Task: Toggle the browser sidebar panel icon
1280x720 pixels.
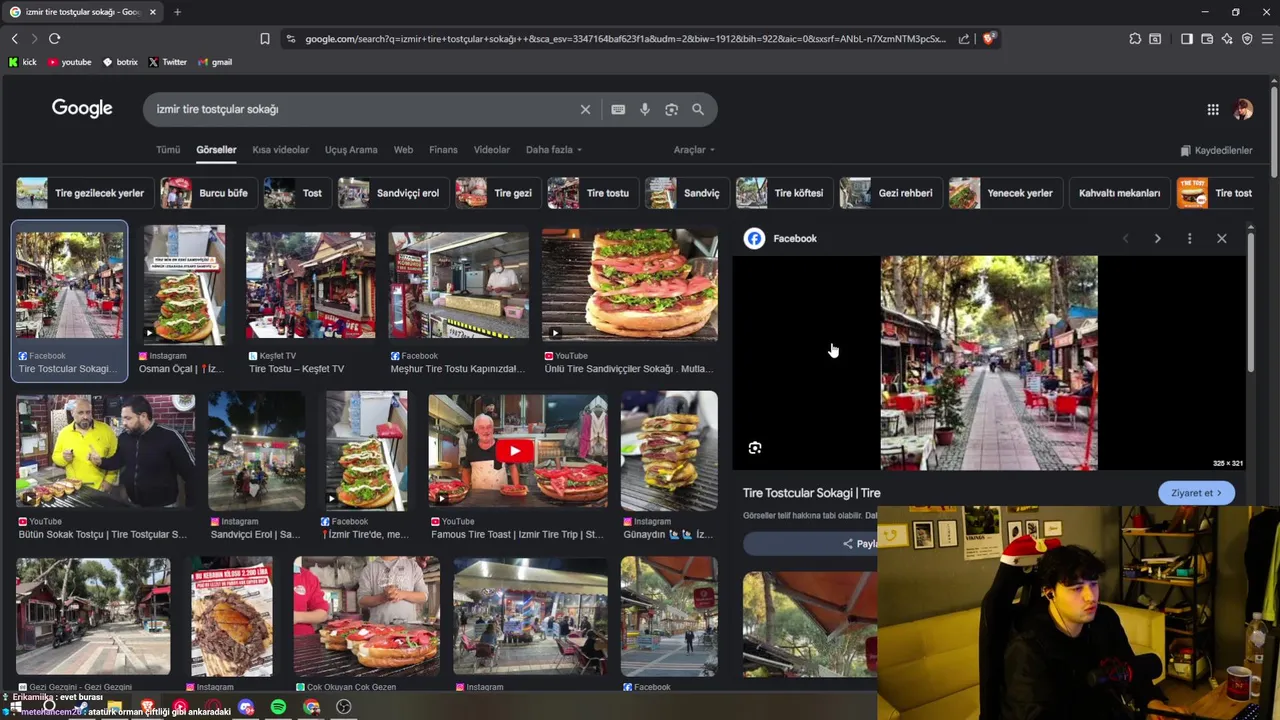Action: (1186, 39)
